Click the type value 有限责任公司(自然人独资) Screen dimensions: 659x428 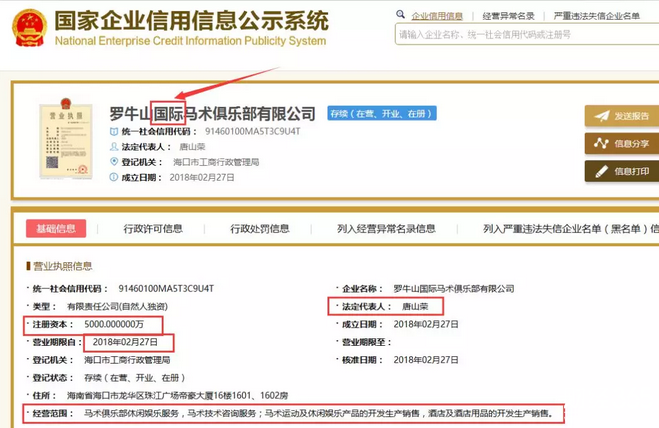117,306
